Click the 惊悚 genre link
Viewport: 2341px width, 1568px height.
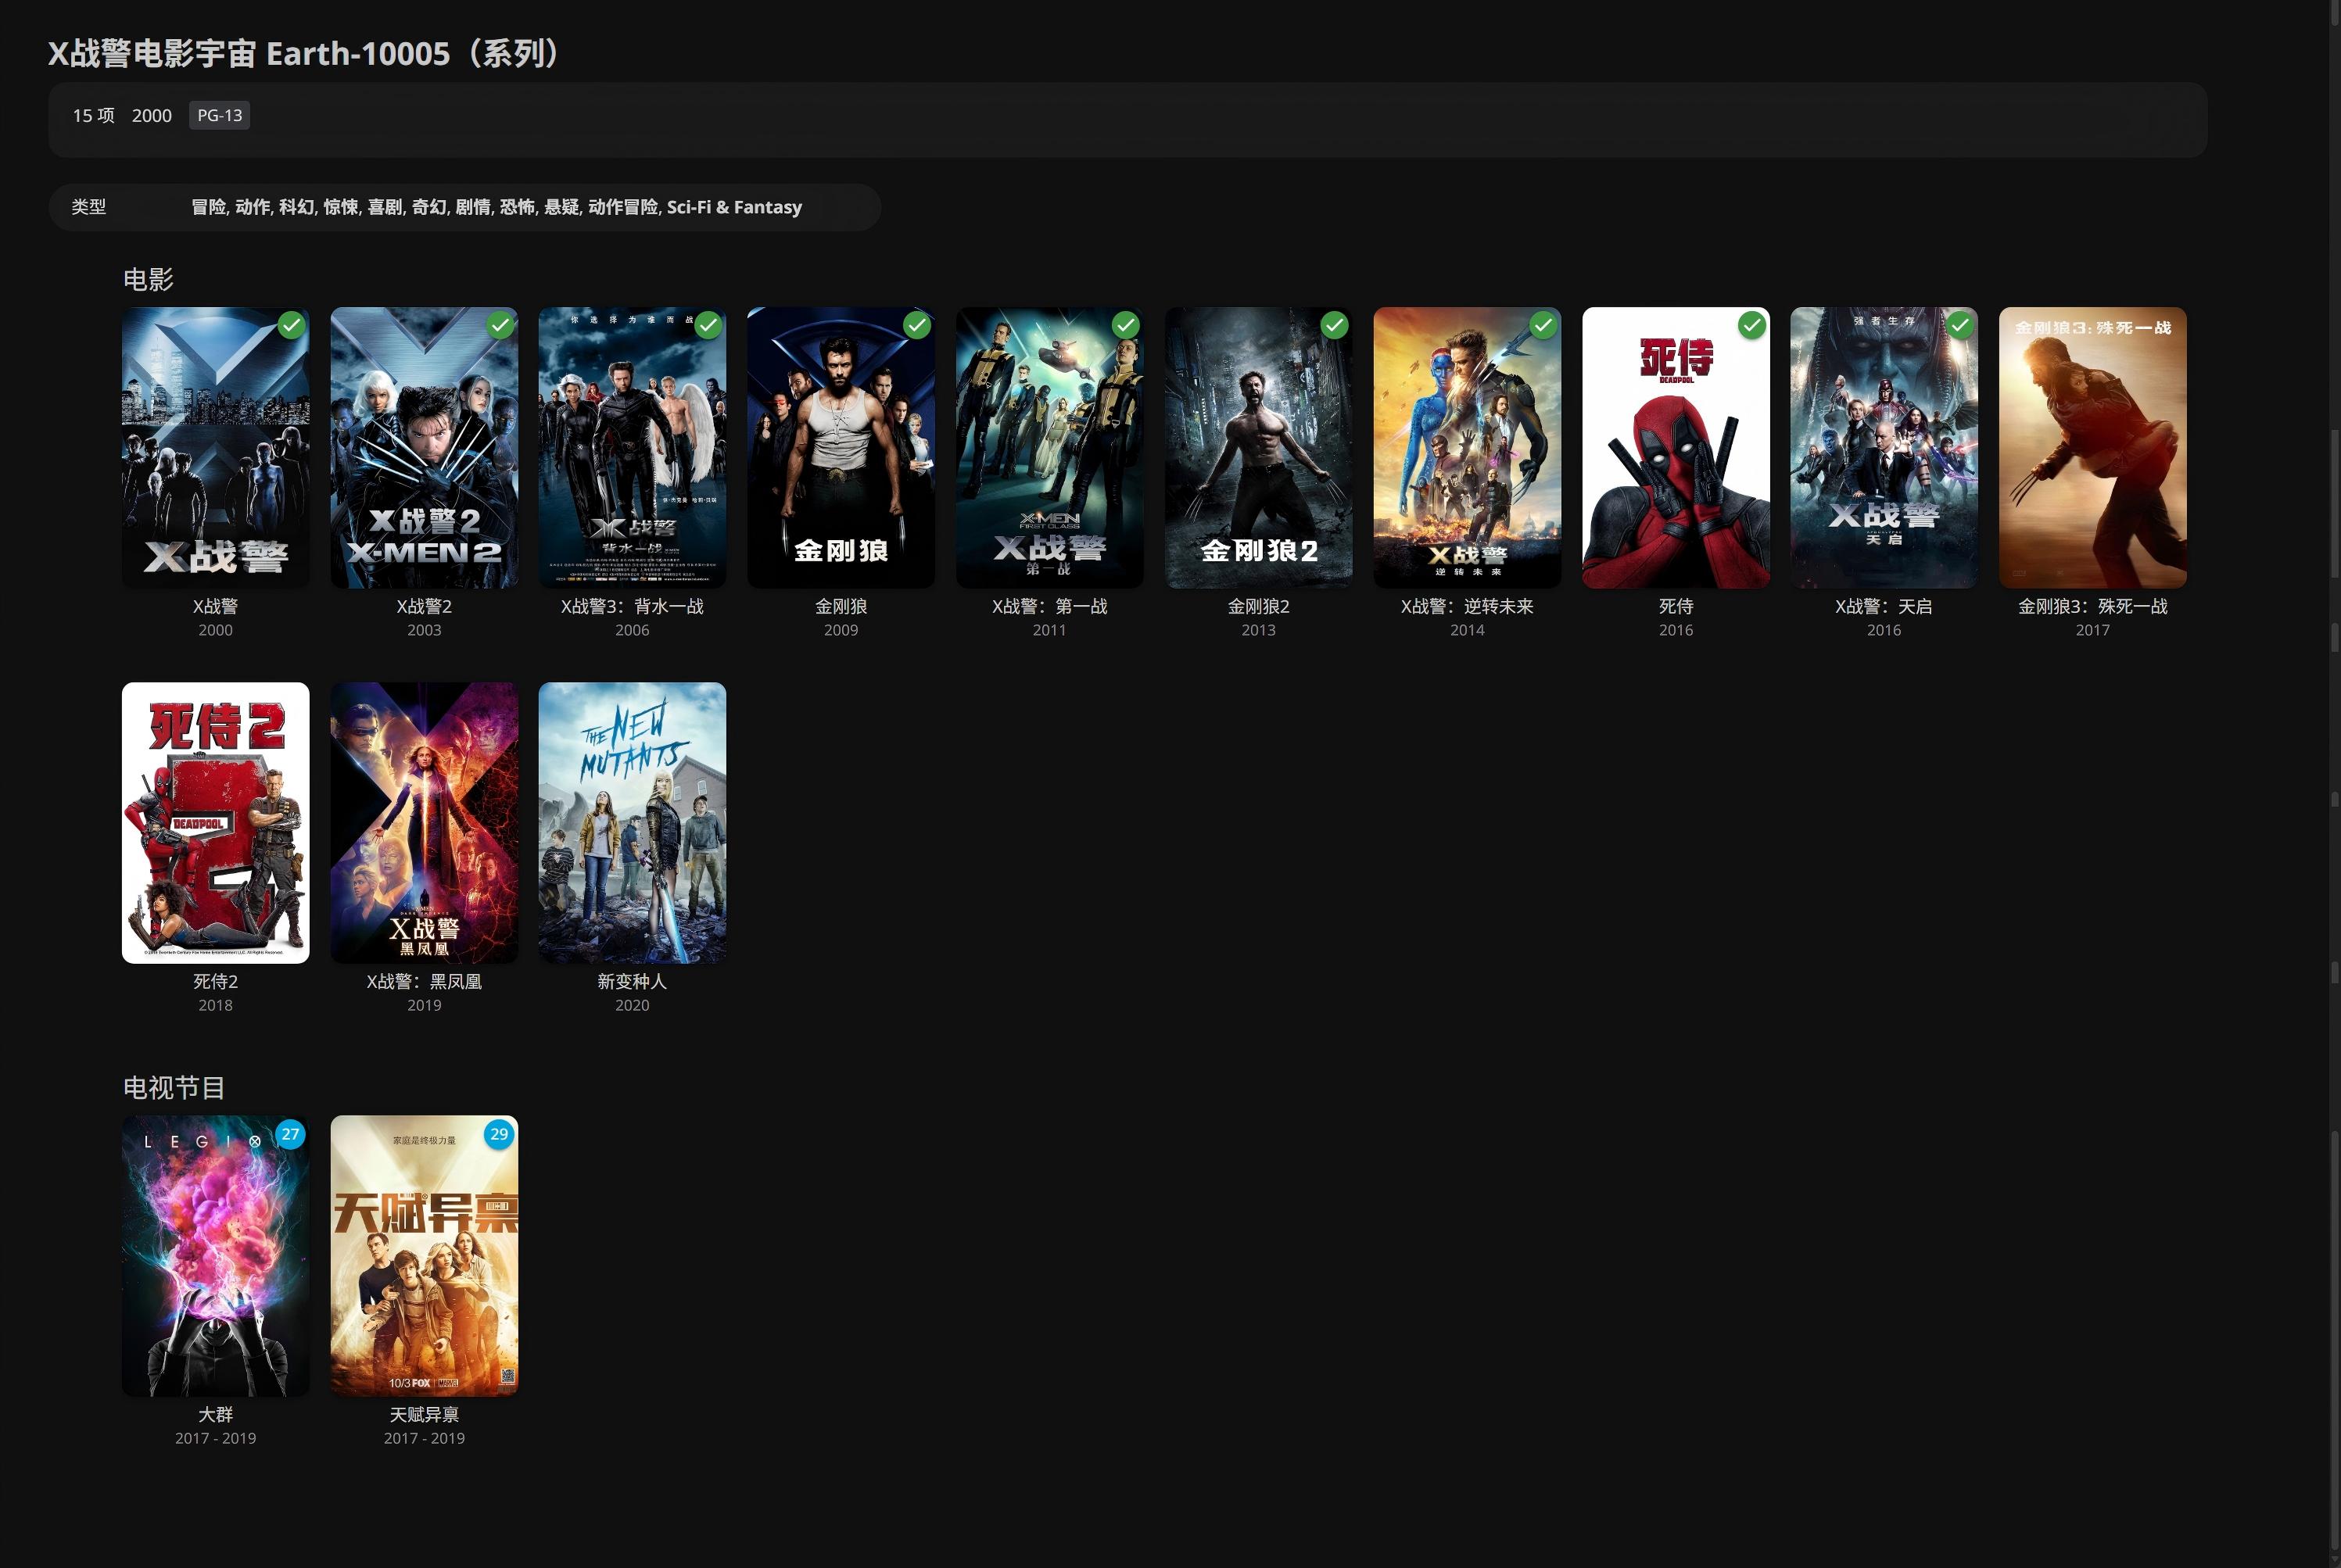(340, 207)
